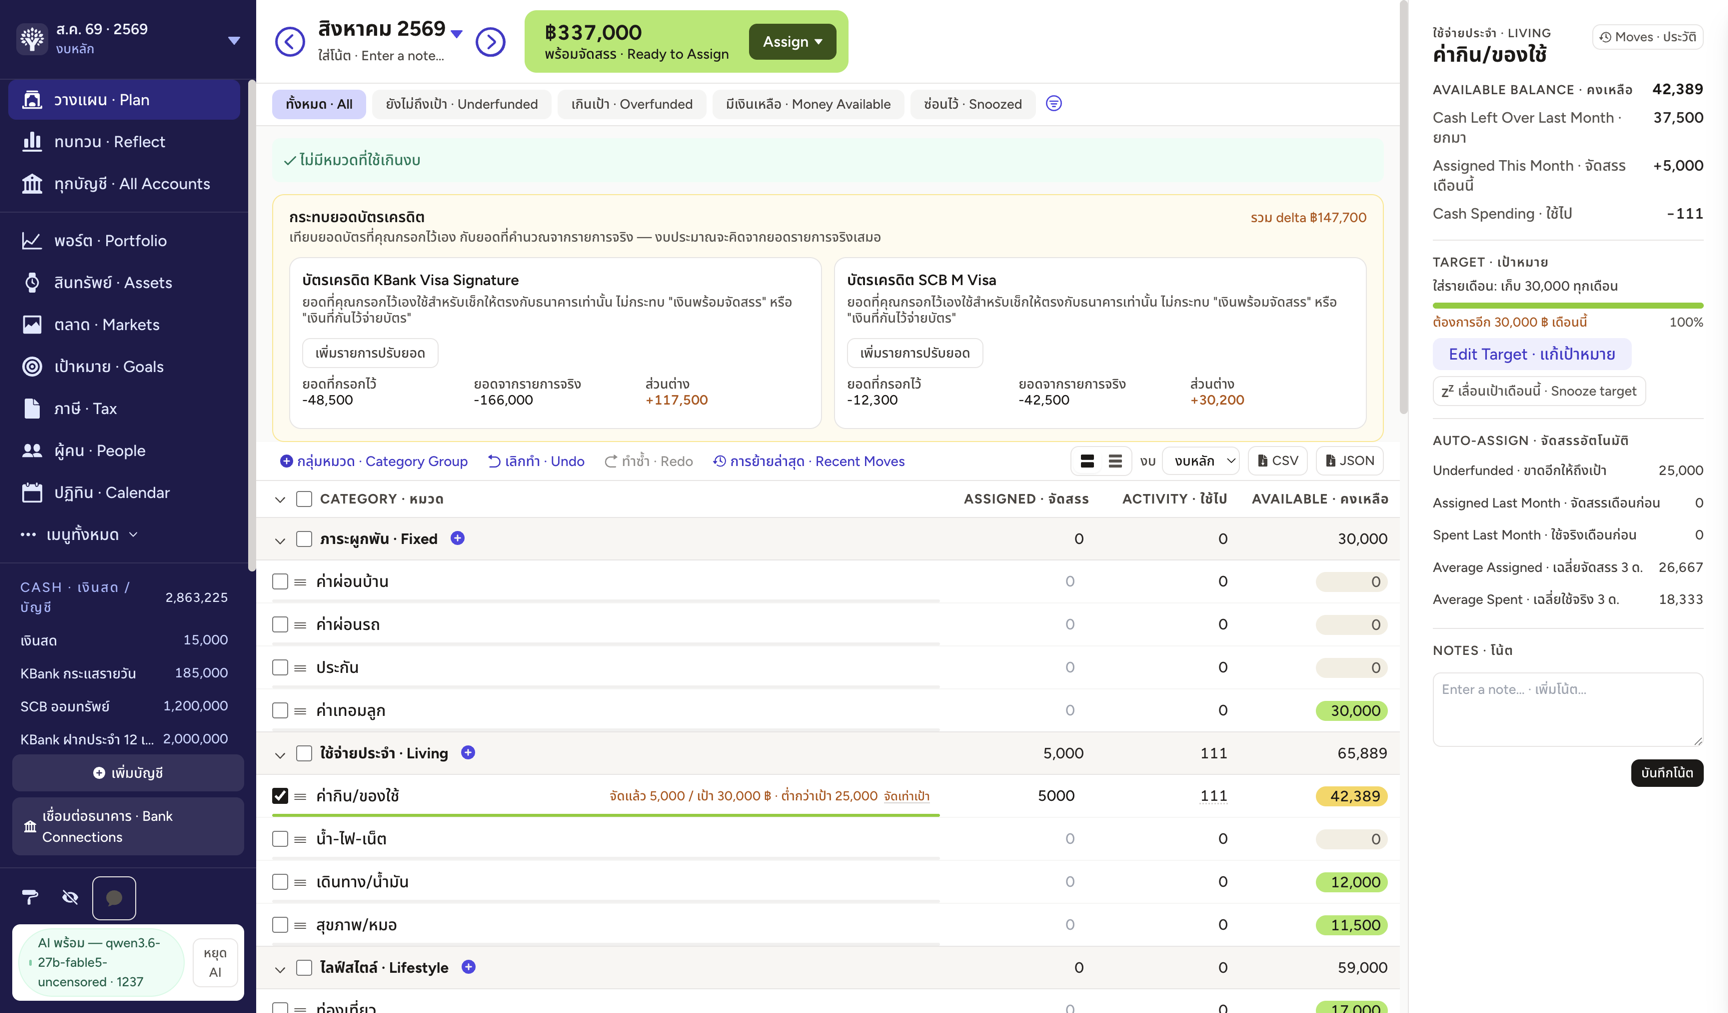Select the Money Available filter tab
1728x1013 pixels.
click(x=808, y=104)
